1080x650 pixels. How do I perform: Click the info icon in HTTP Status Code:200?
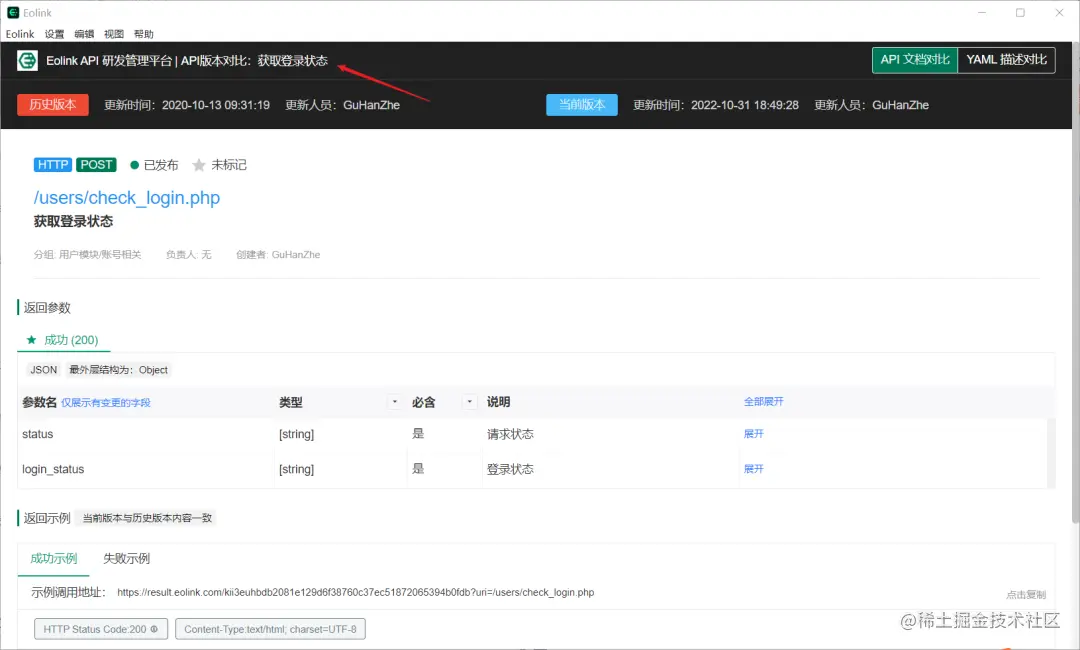pyautogui.click(x=154, y=629)
